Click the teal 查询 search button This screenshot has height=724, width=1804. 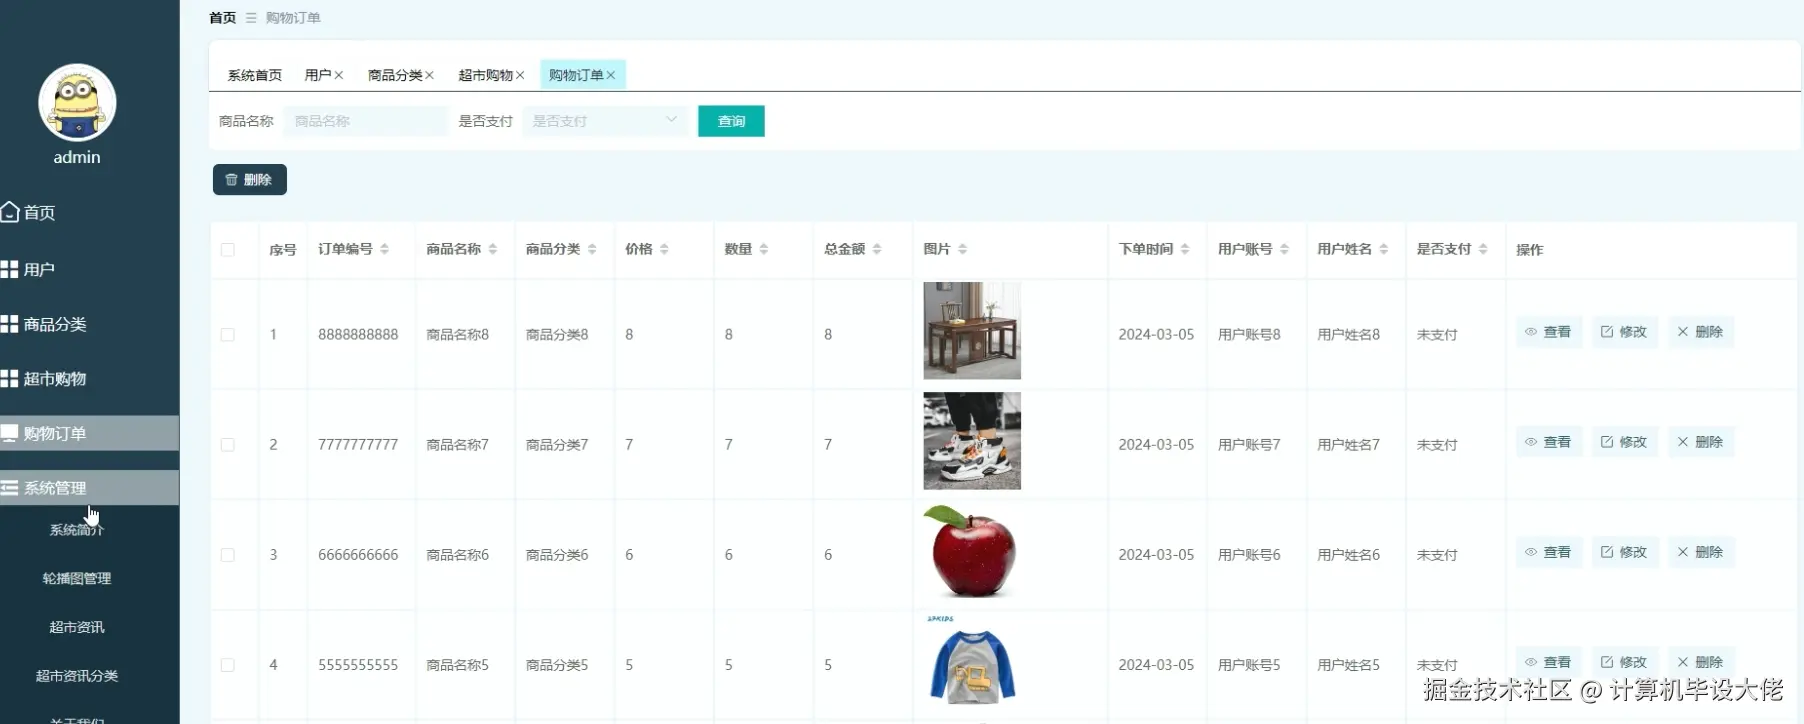click(x=731, y=121)
